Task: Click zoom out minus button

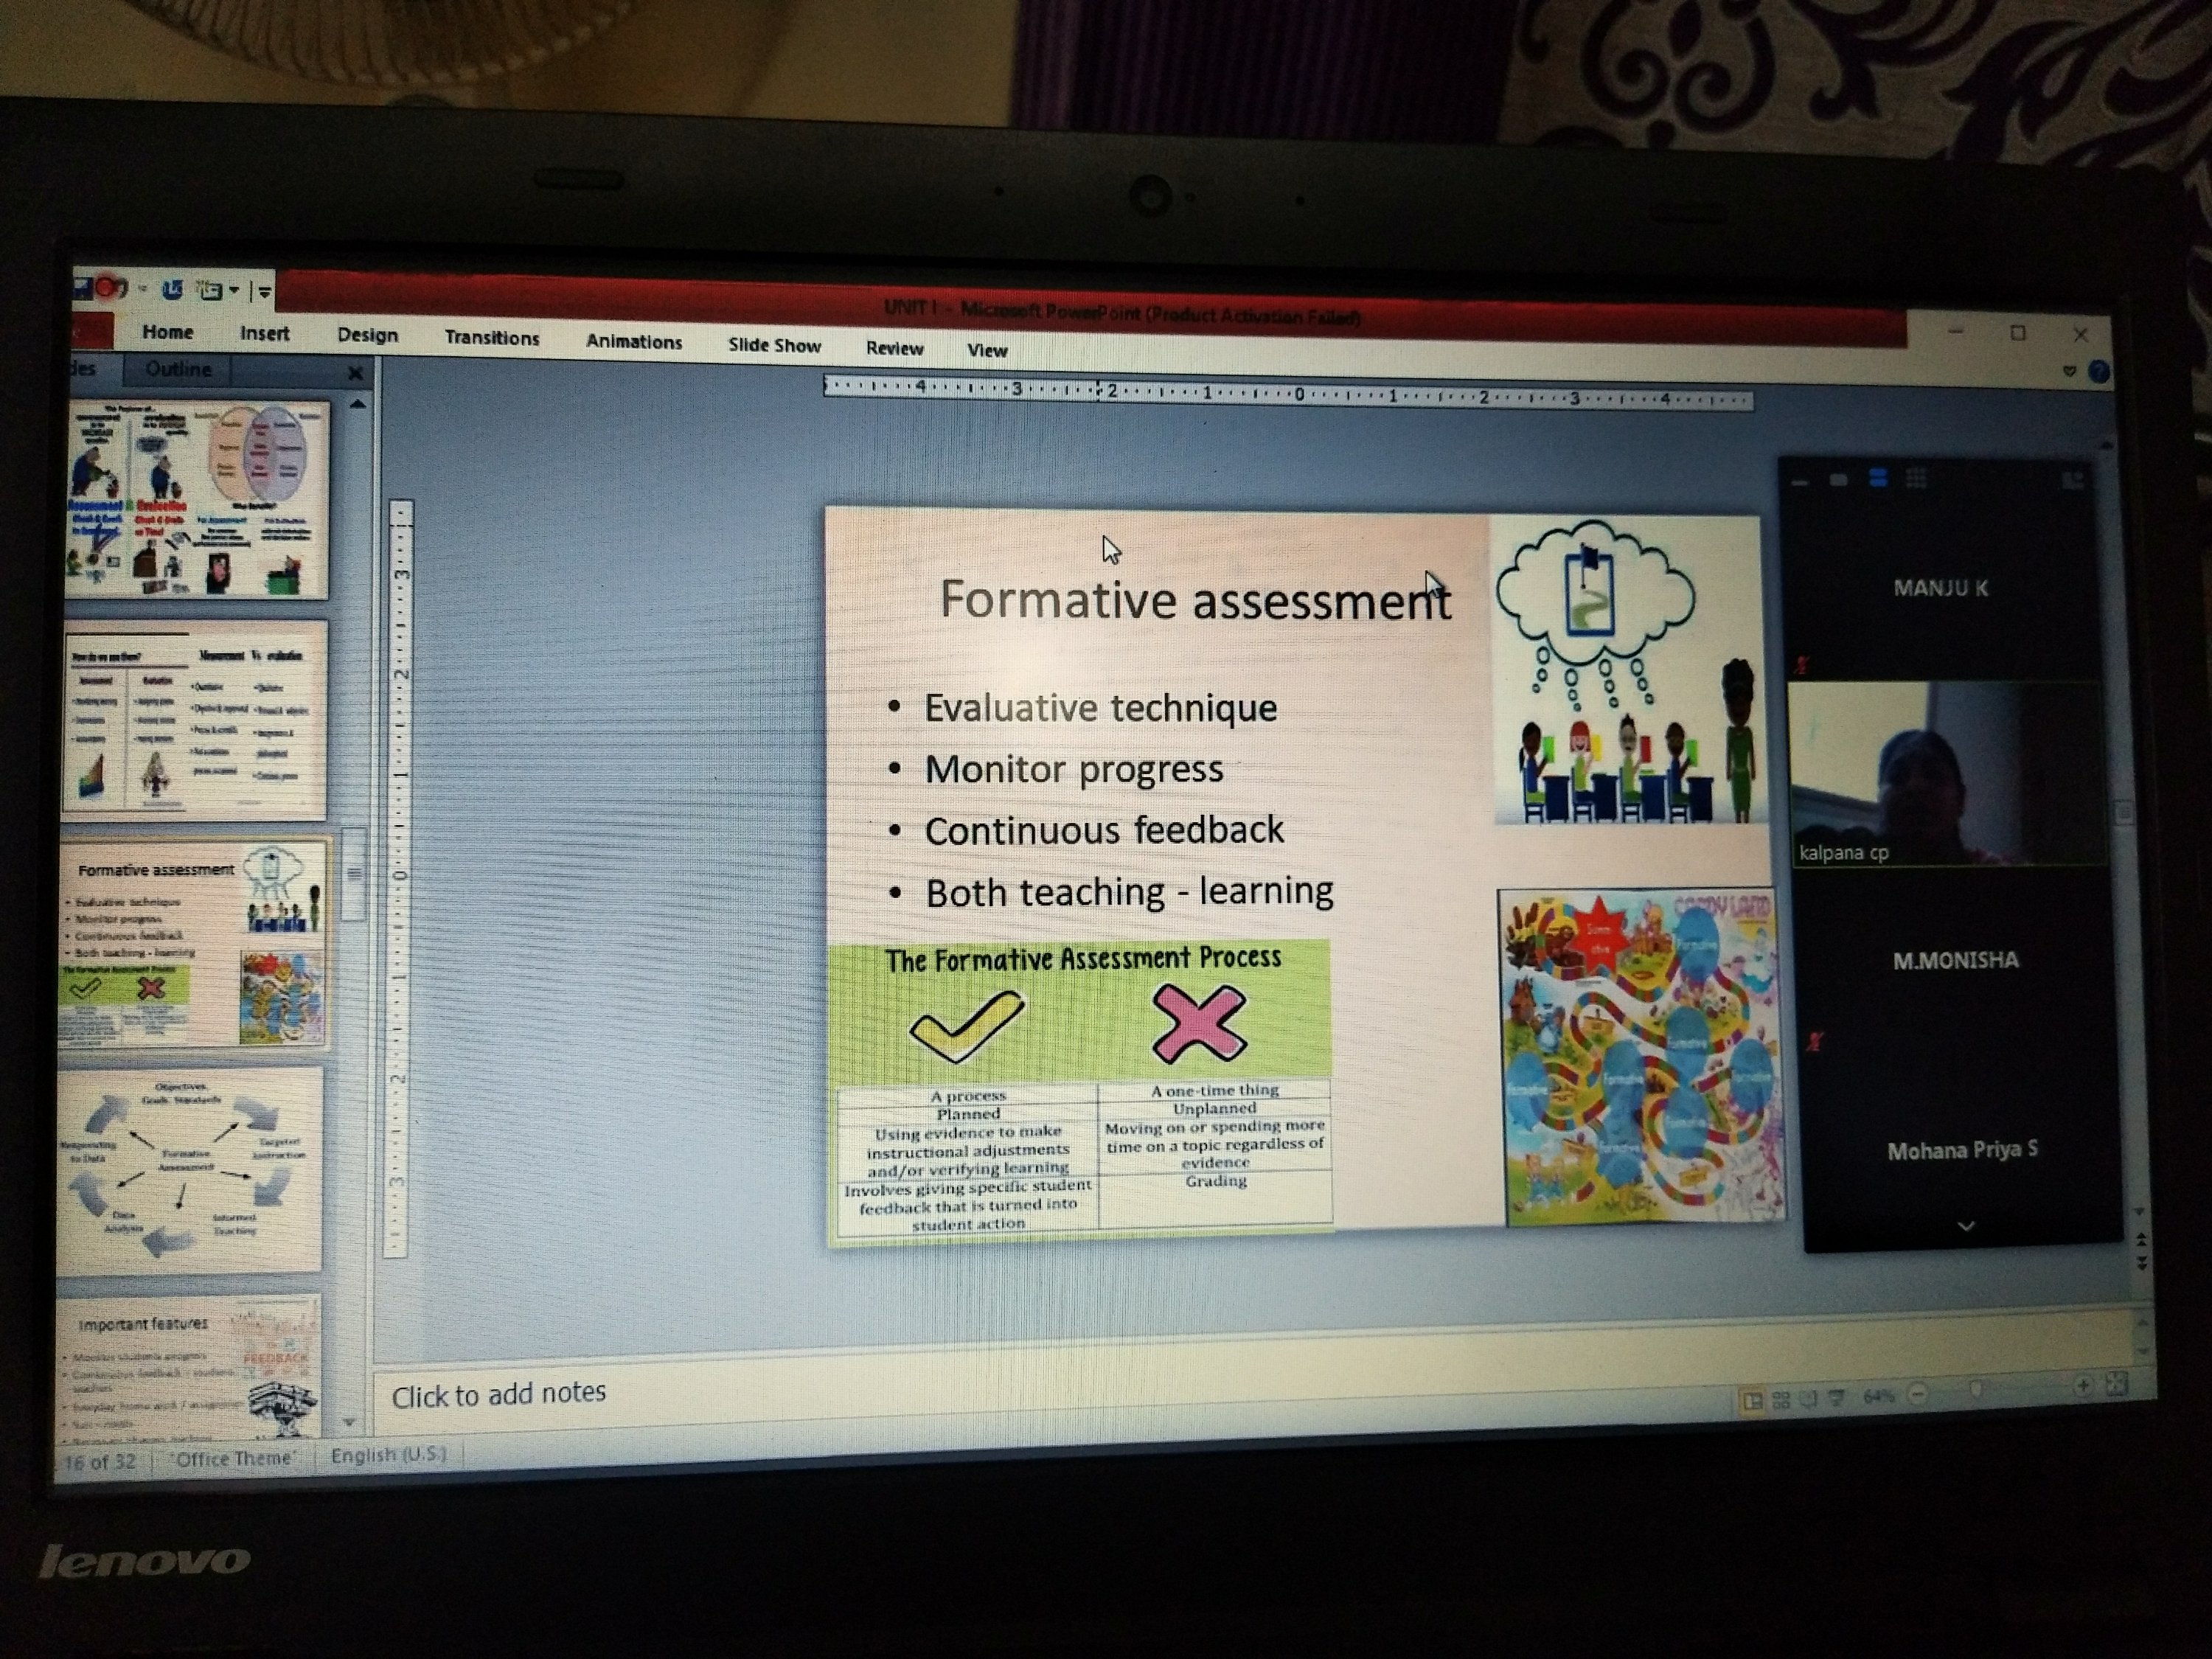Action: pos(1918,1394)
